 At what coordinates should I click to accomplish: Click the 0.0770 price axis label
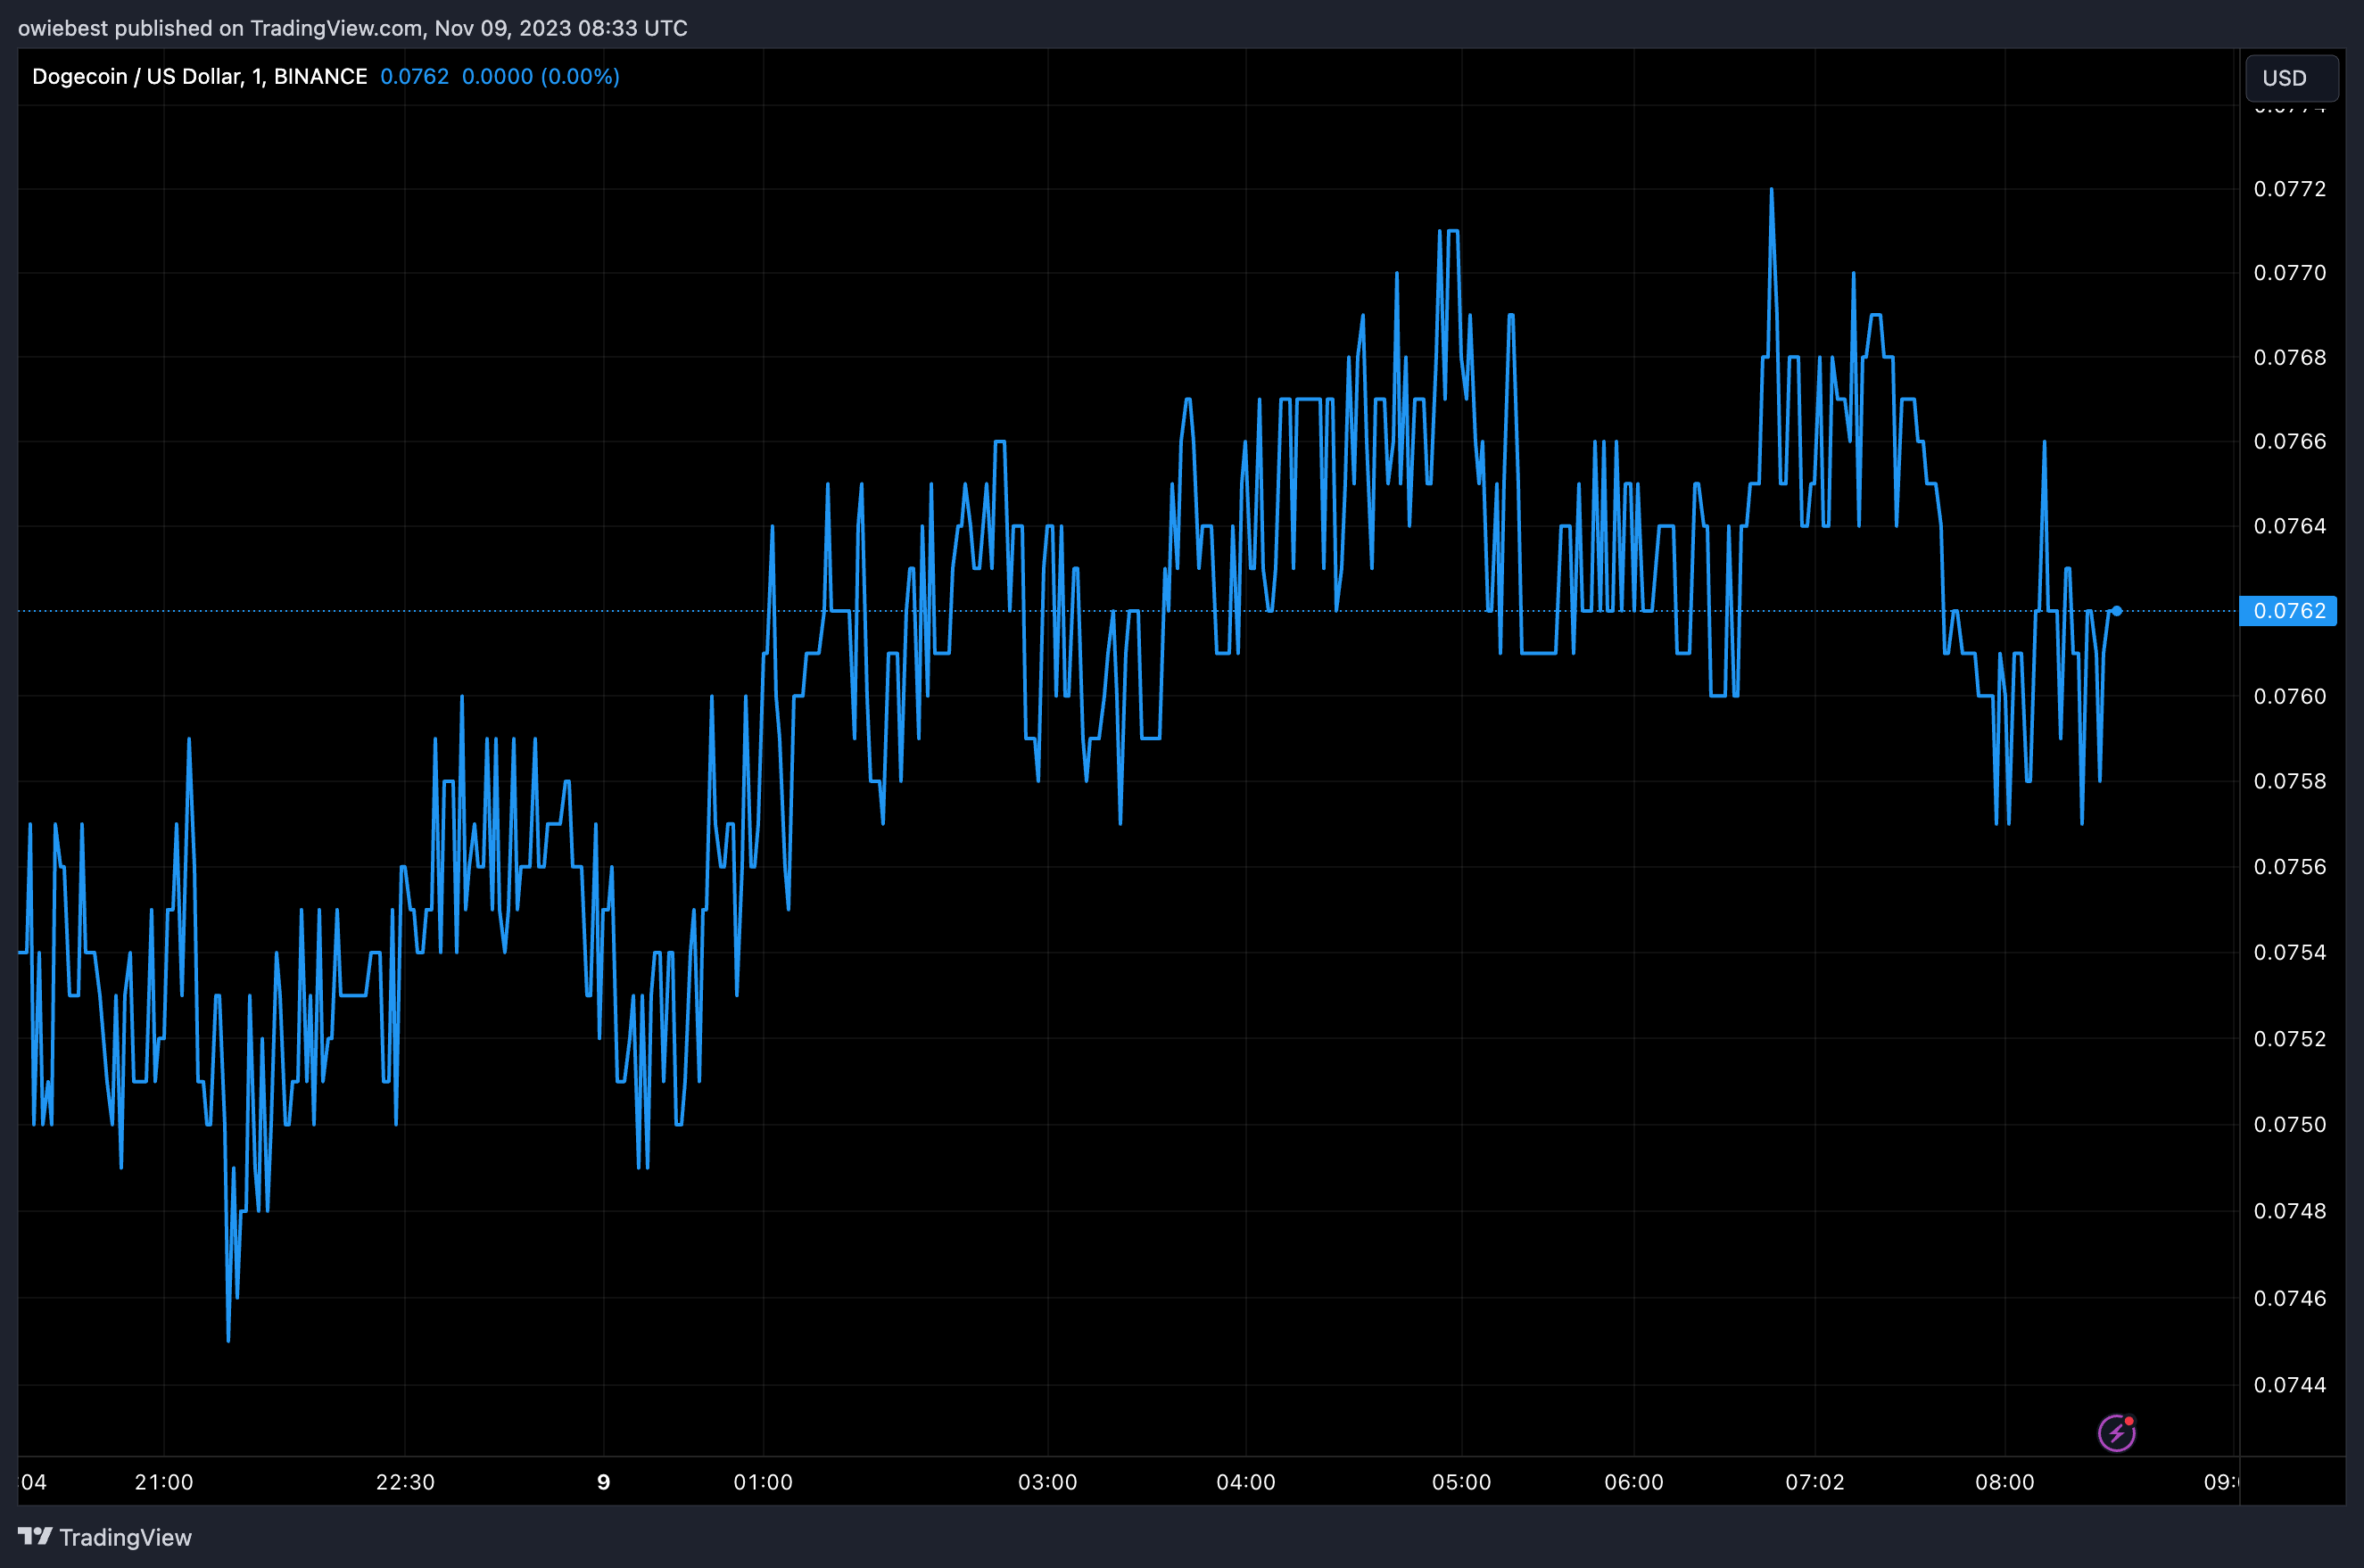2290,273
